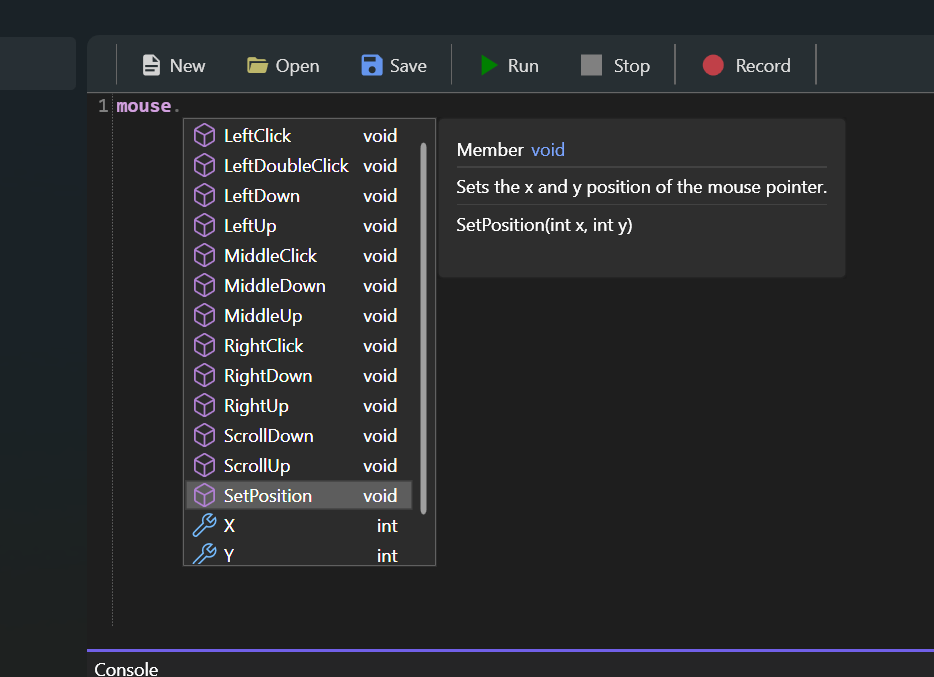Click the cube icon beside SetPosition

coord(204,495)
